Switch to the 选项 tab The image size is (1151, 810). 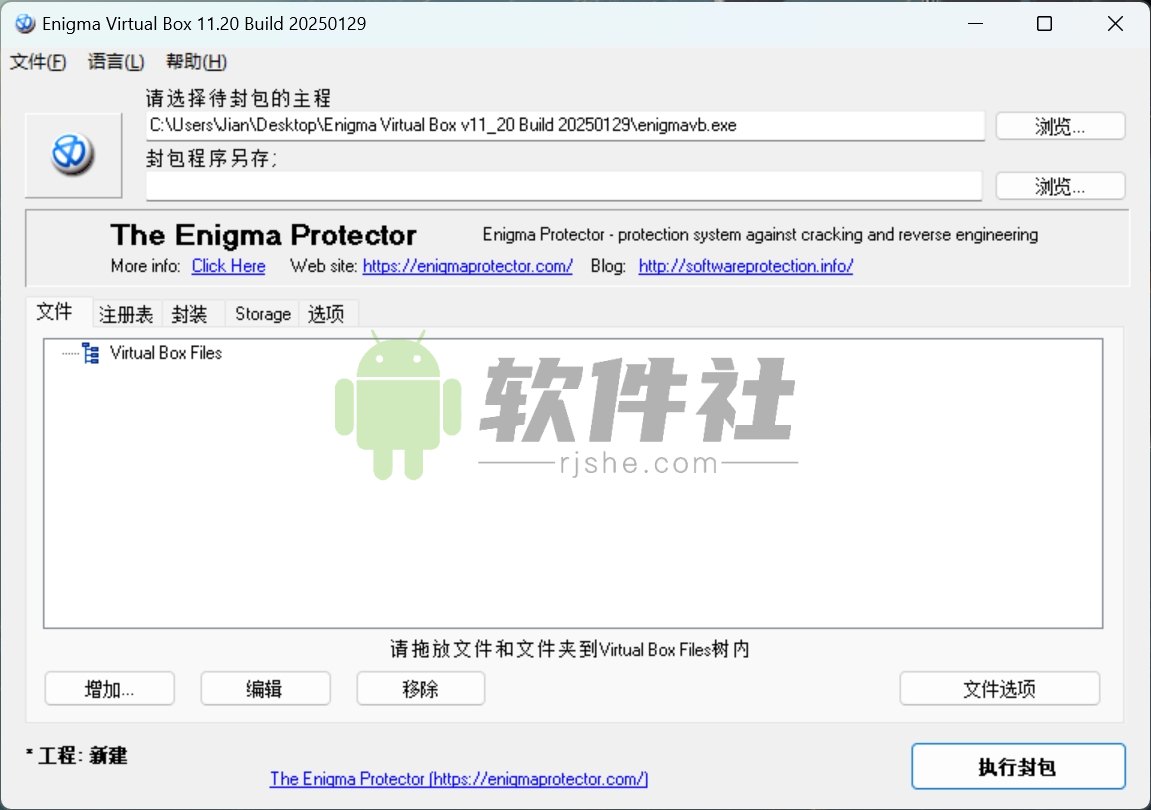(327, 313)
